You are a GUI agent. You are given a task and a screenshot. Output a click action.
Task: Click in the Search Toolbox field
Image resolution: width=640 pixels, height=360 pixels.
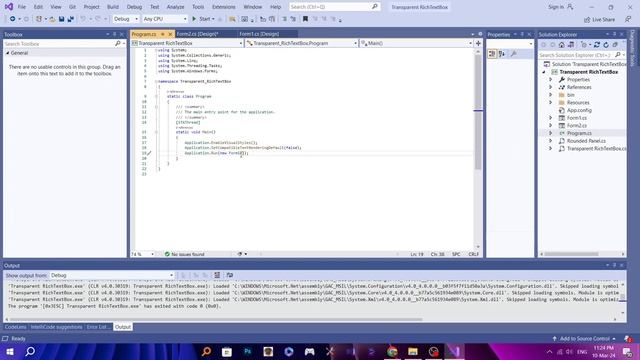point(59,43)
